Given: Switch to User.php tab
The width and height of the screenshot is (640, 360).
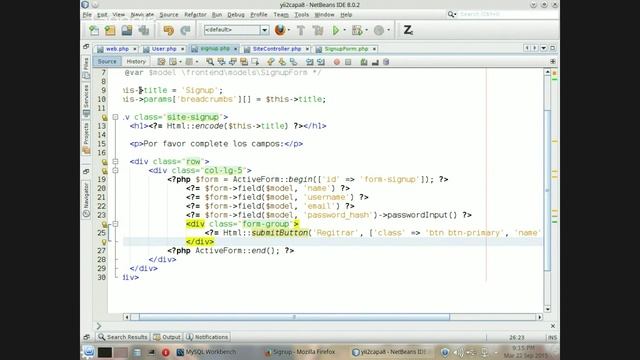Looking at the screenshot, I should [x=164, y=49].
